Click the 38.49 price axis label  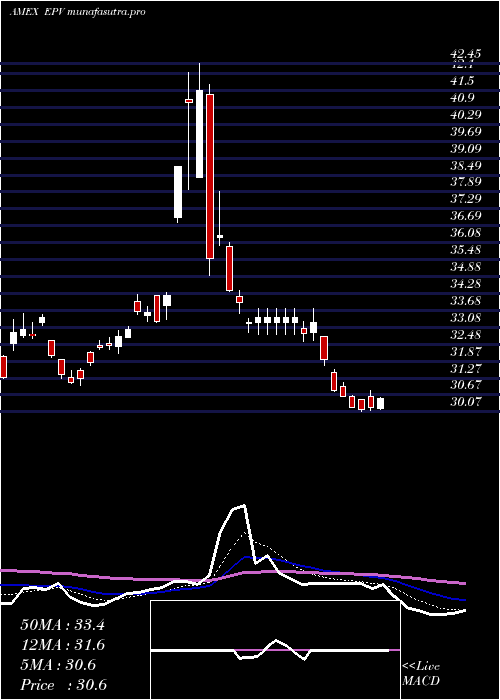466,166
